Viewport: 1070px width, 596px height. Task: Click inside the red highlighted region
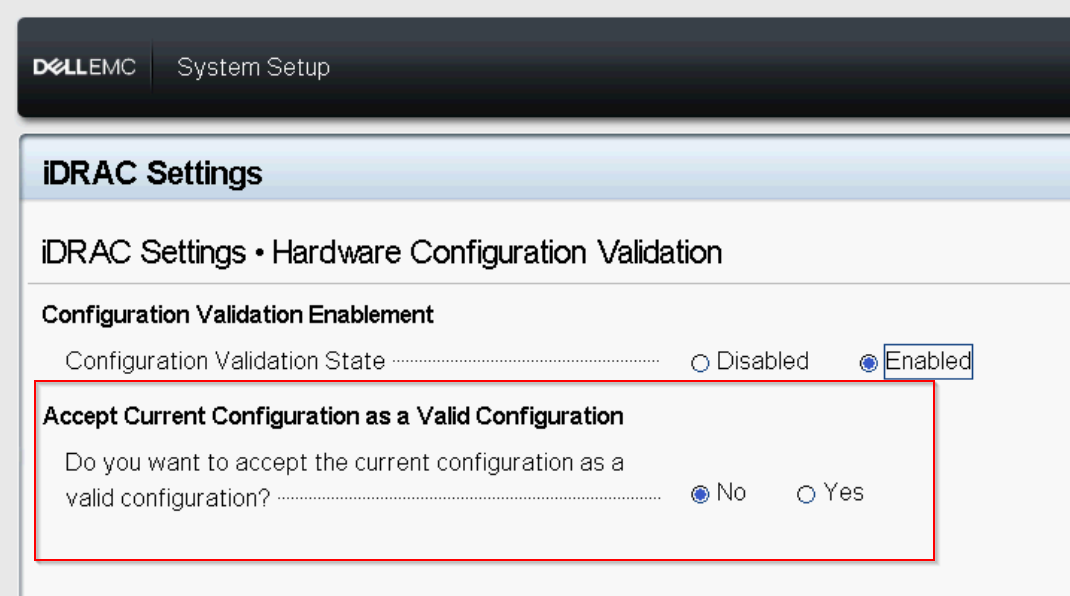coord(485,475)
